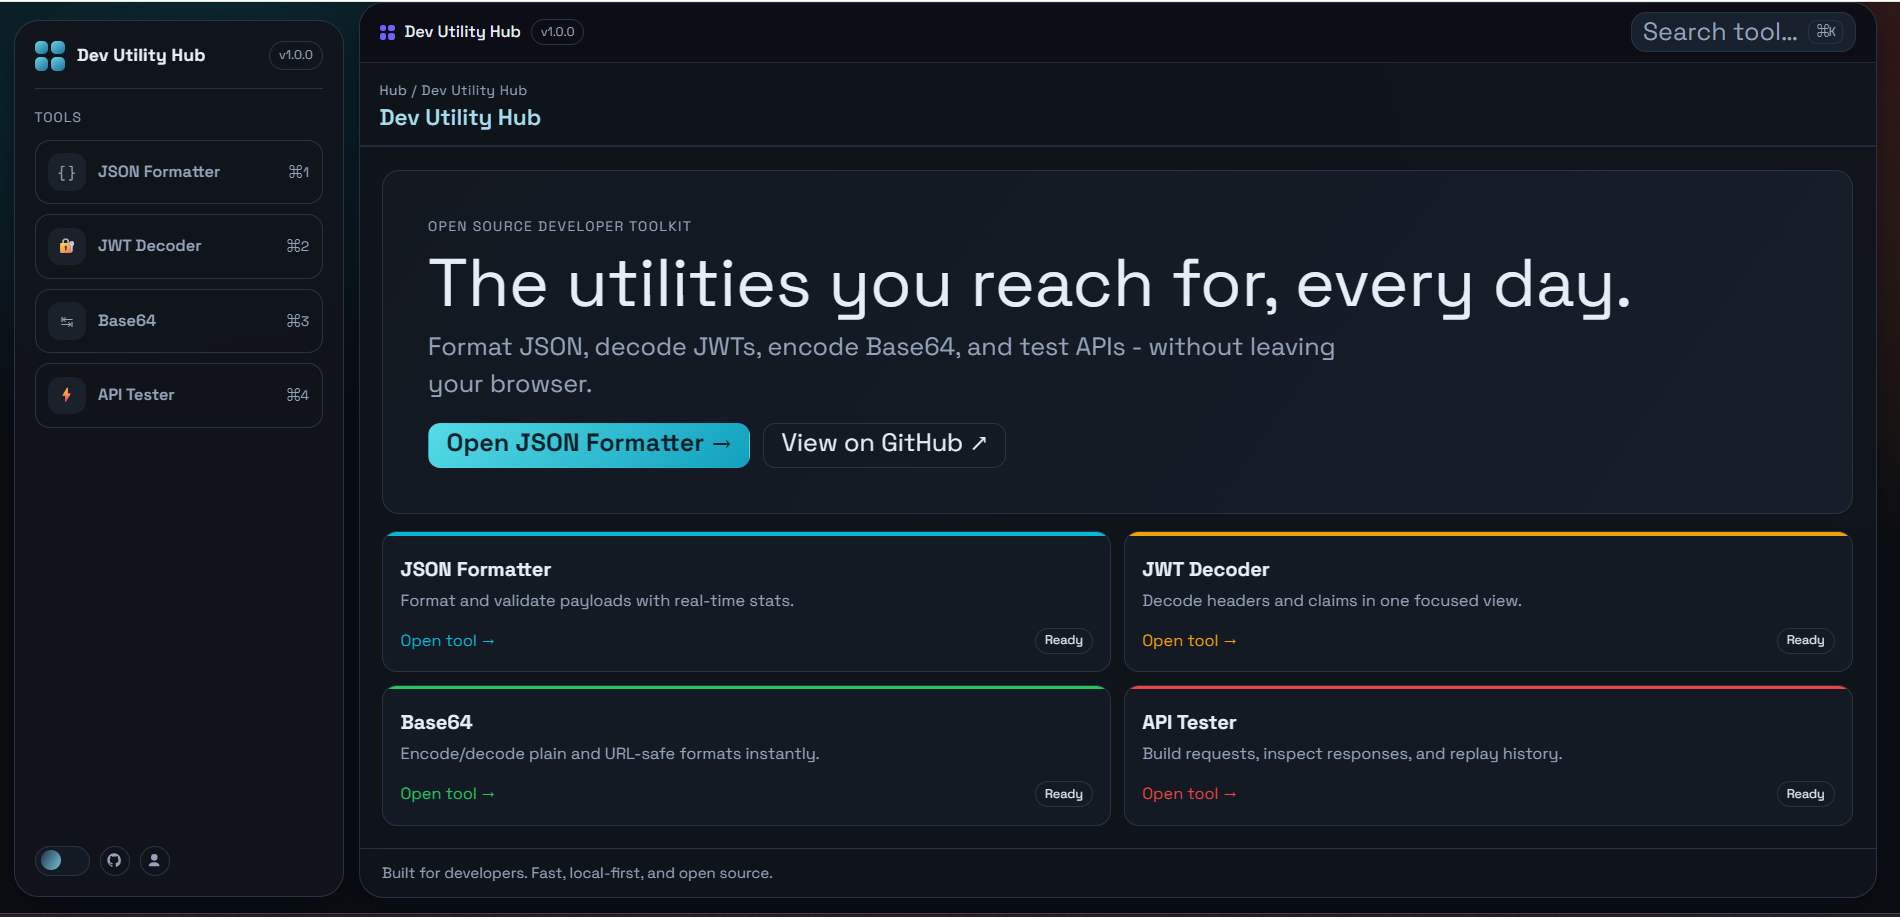Click the Dev Utility Hub sidebar logo

[x=50, y=56]
